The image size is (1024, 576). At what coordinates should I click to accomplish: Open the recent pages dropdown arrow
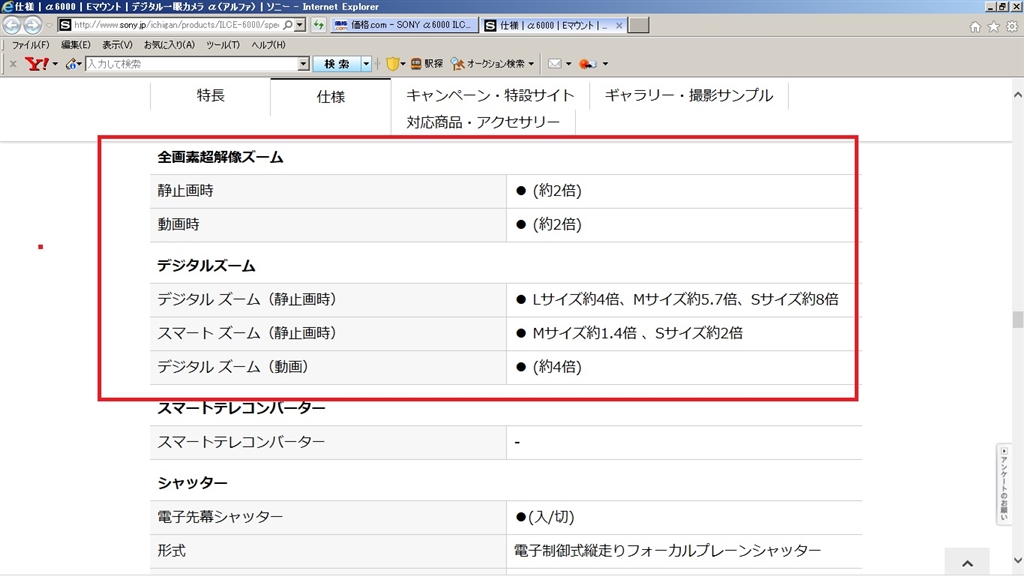(x=49, y=26)
